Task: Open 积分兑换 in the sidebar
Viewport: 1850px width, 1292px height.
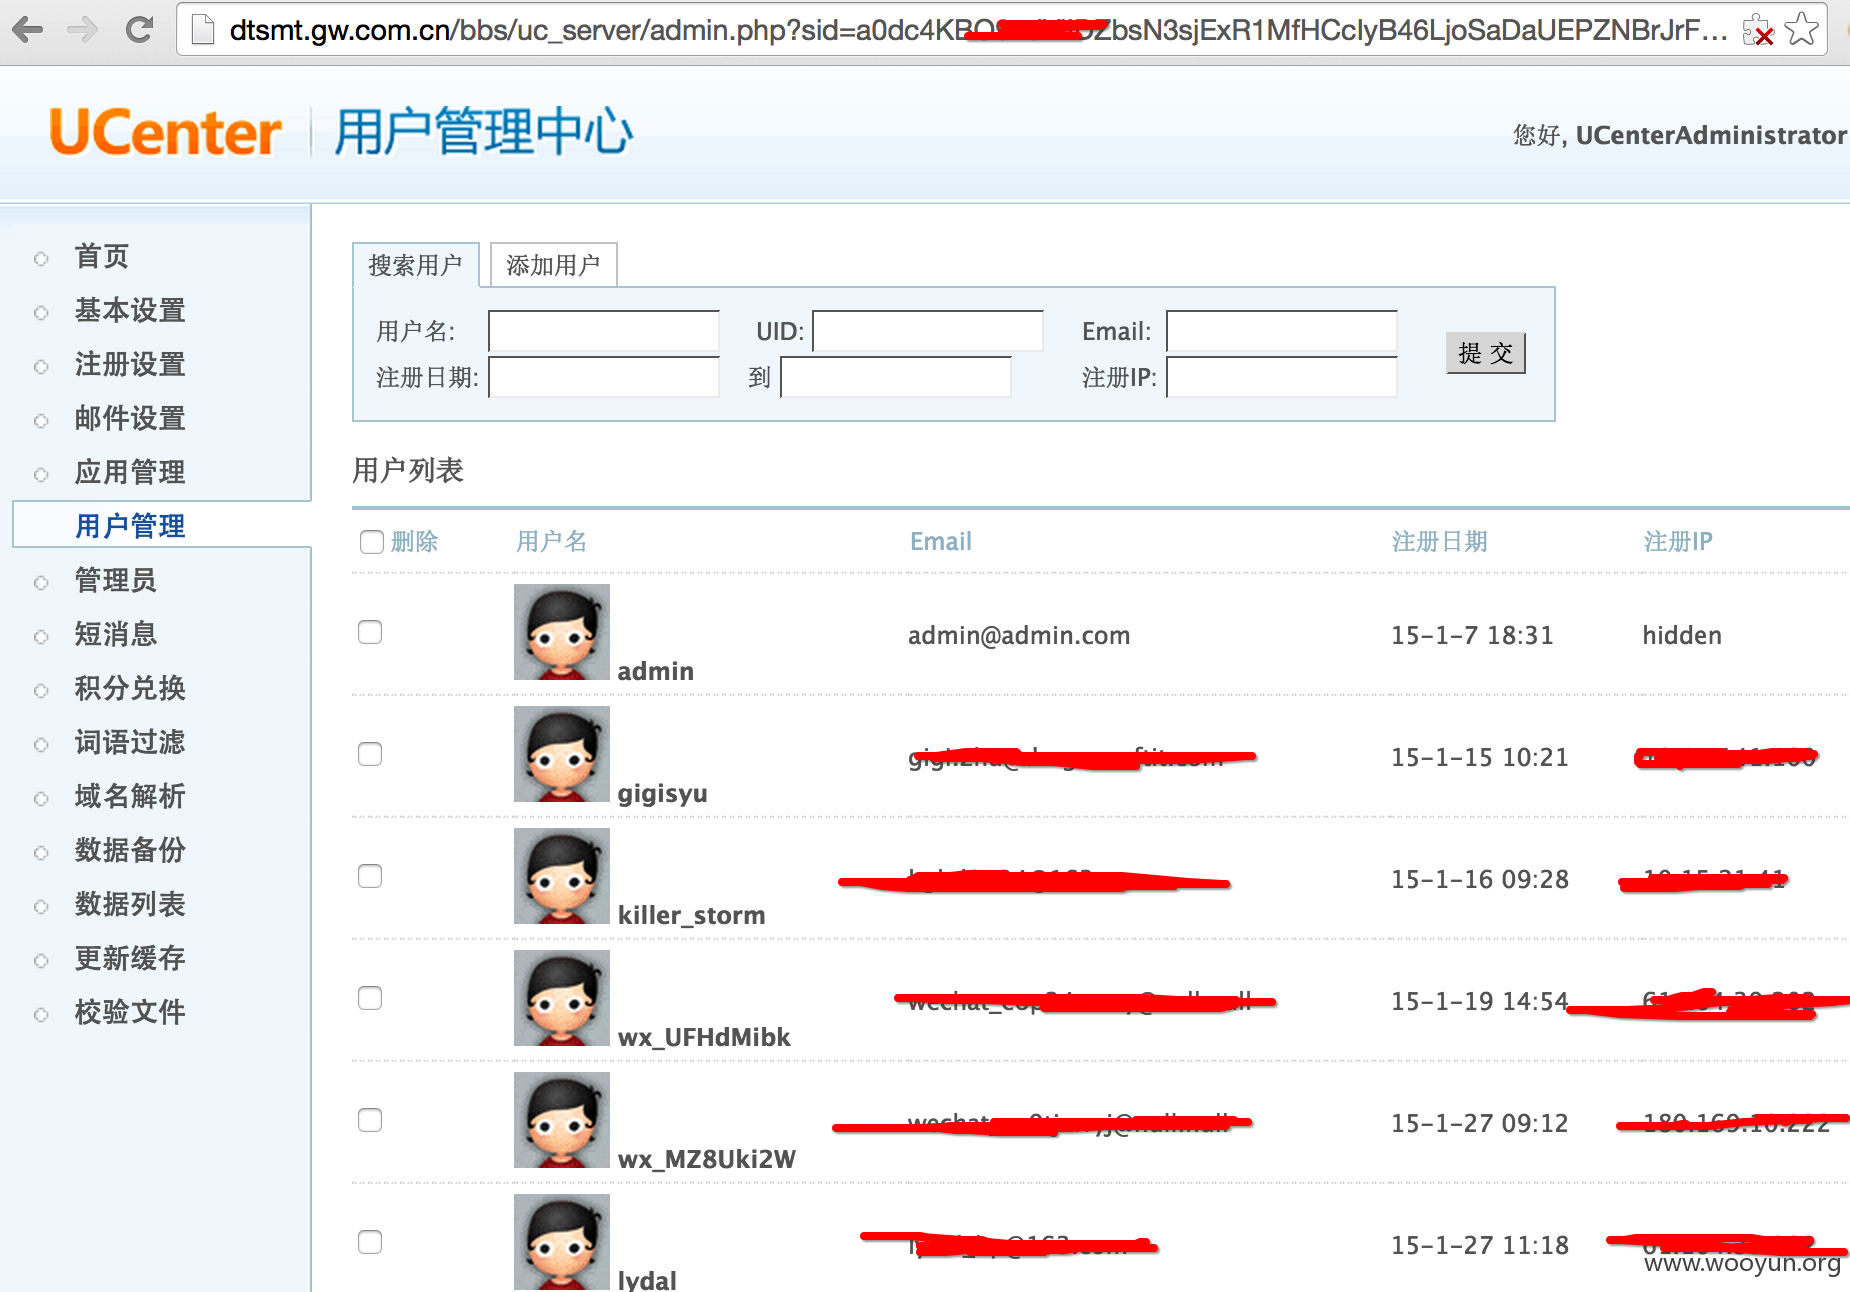Action: [130, 689]
